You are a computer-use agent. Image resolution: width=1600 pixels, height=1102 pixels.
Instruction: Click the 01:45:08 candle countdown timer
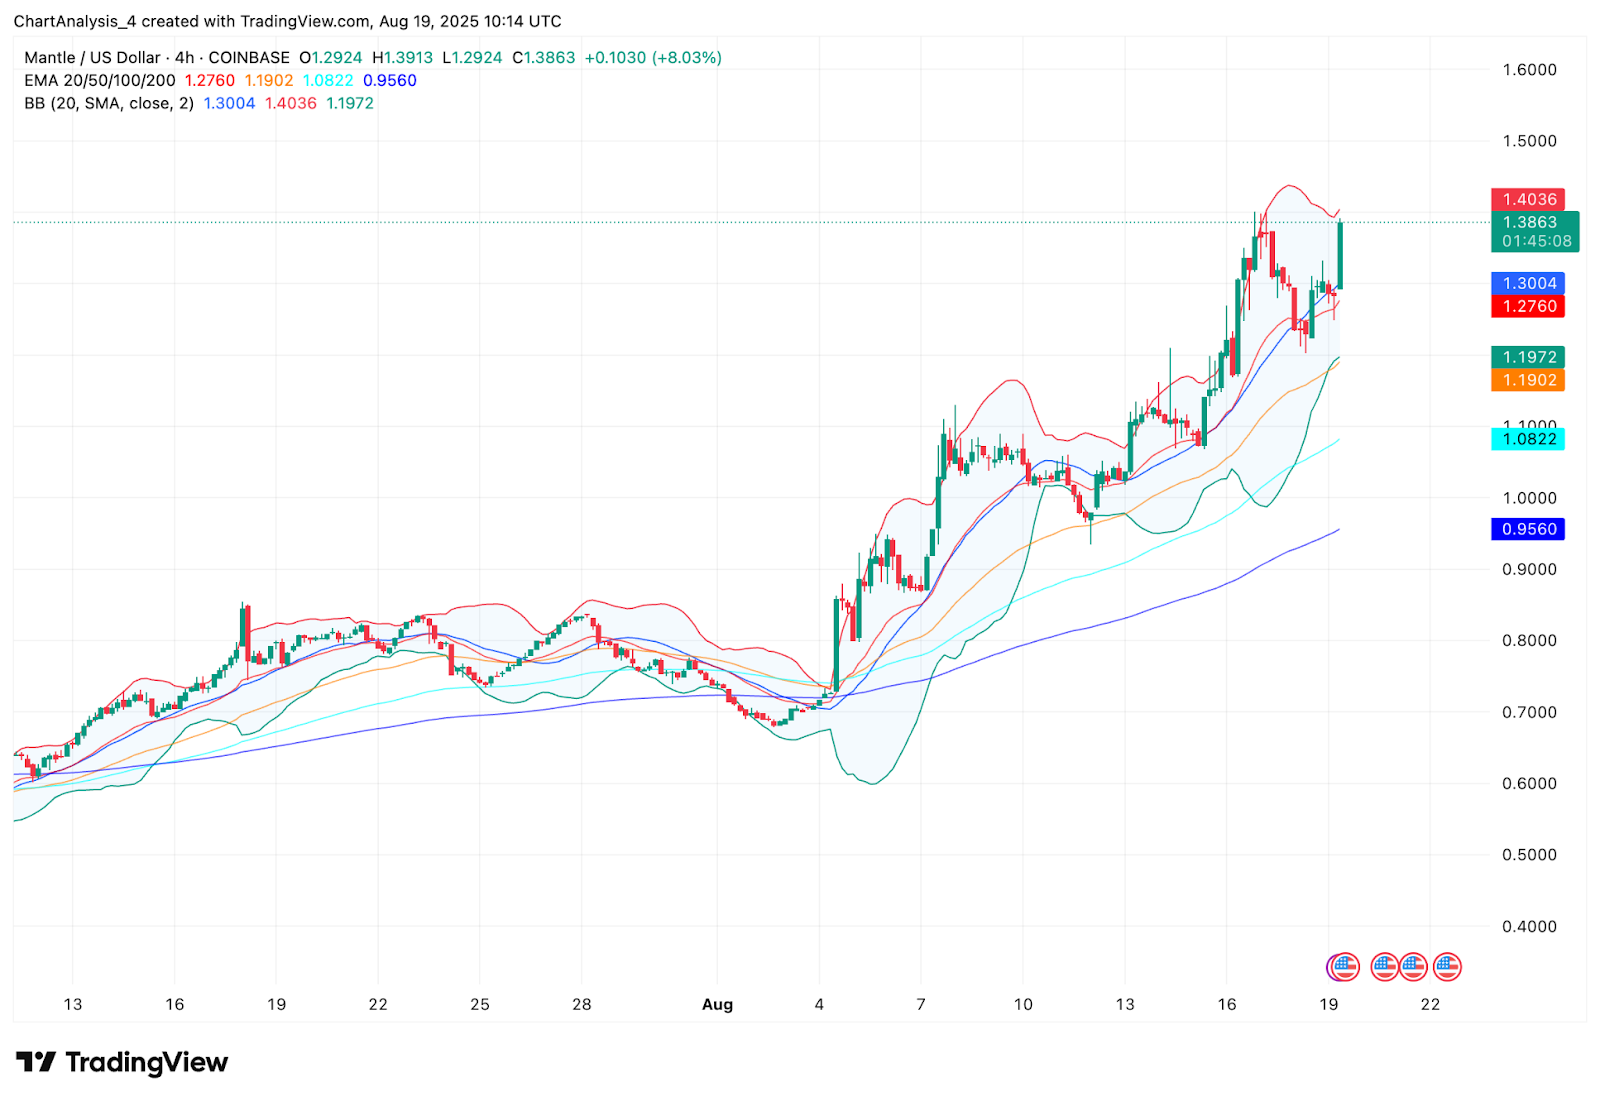point(1536,241)
